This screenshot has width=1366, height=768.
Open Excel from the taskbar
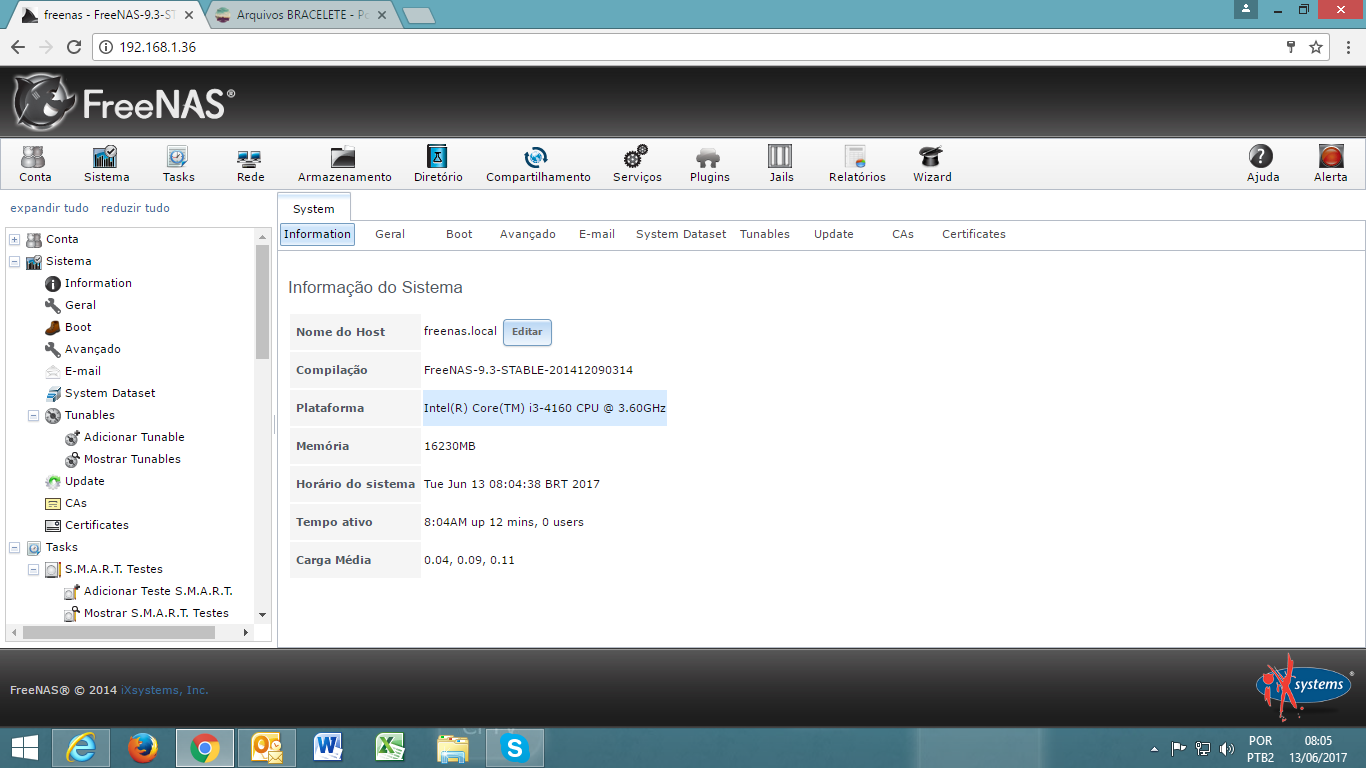(390, 747)
